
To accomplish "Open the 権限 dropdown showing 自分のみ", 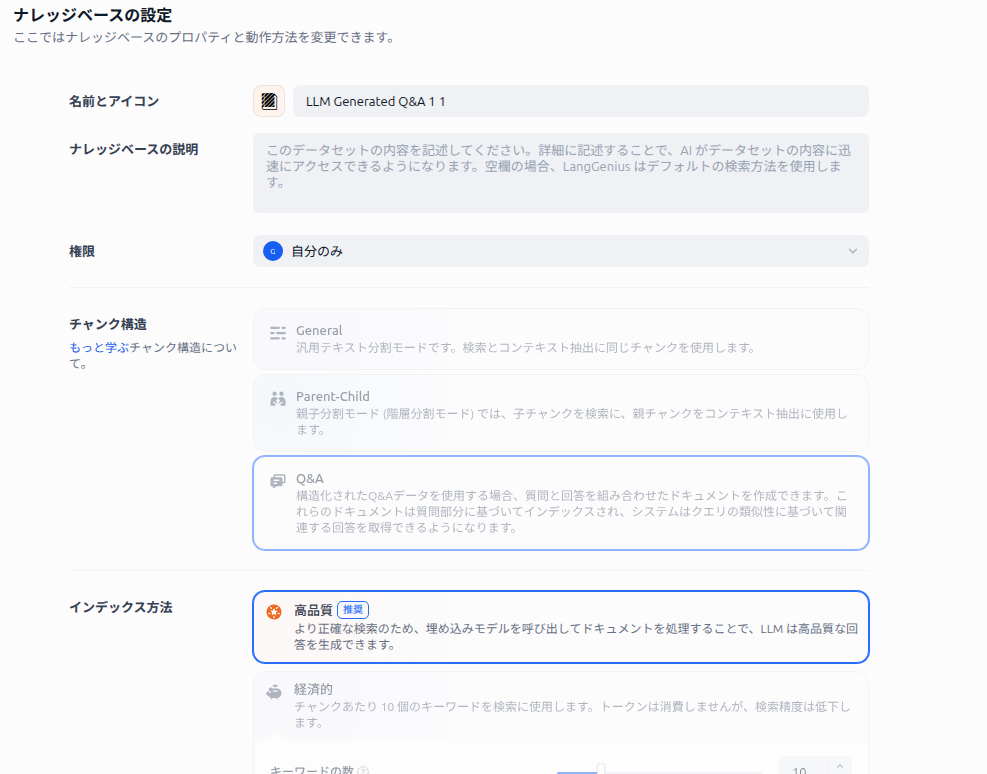I will tap(560, 251).
